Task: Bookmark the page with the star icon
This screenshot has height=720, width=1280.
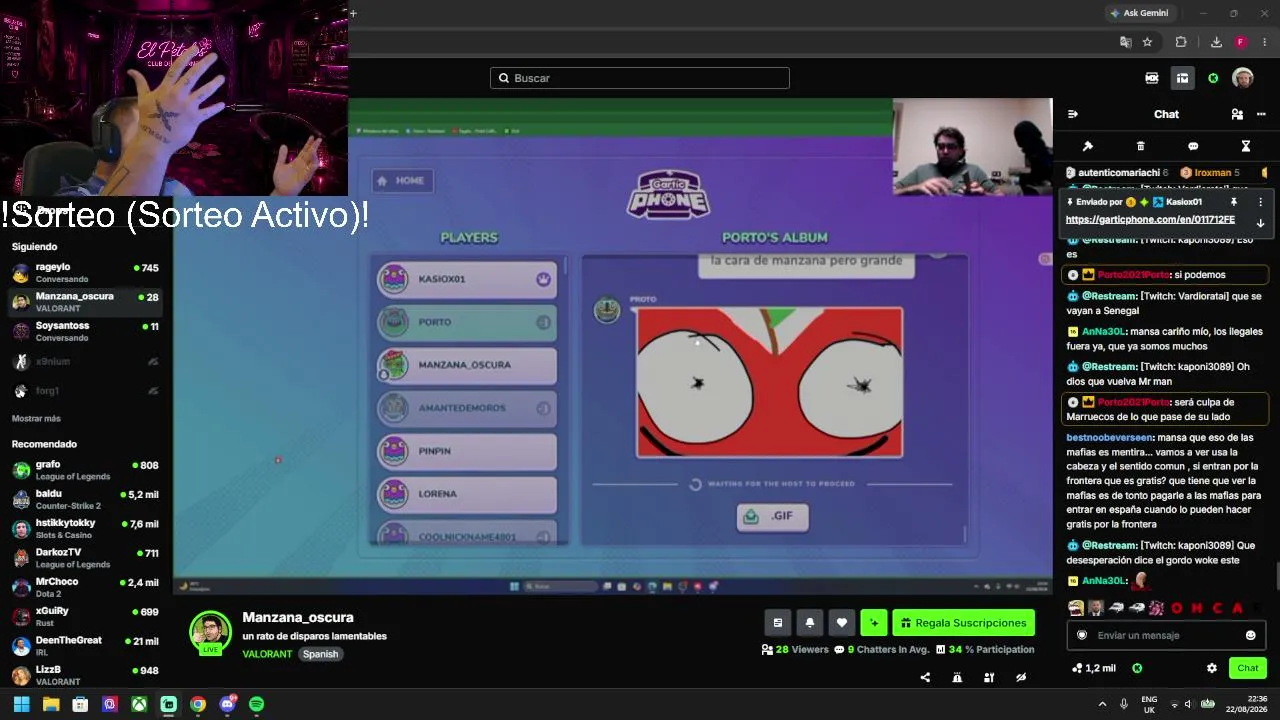Action: click(x=1147, y=42)
